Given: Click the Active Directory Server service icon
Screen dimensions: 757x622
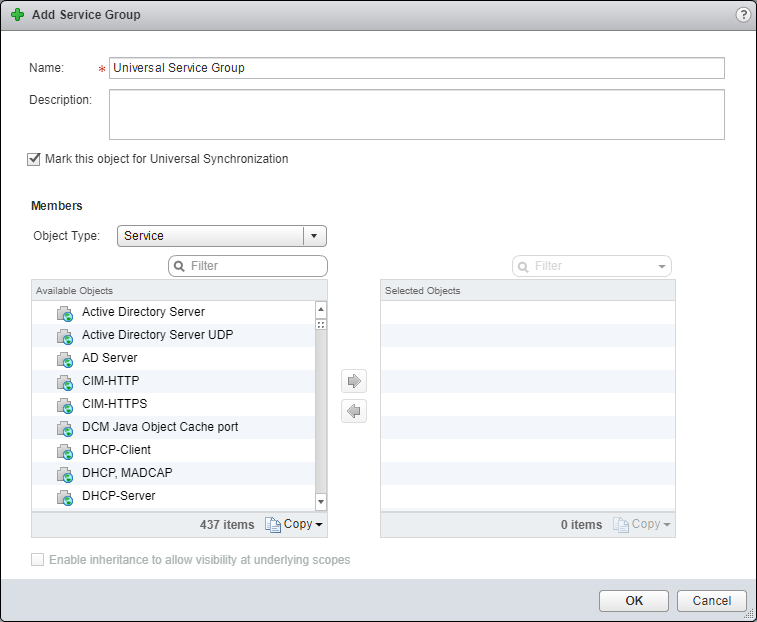Looking at the screenshot, I should tap(65, 313).
